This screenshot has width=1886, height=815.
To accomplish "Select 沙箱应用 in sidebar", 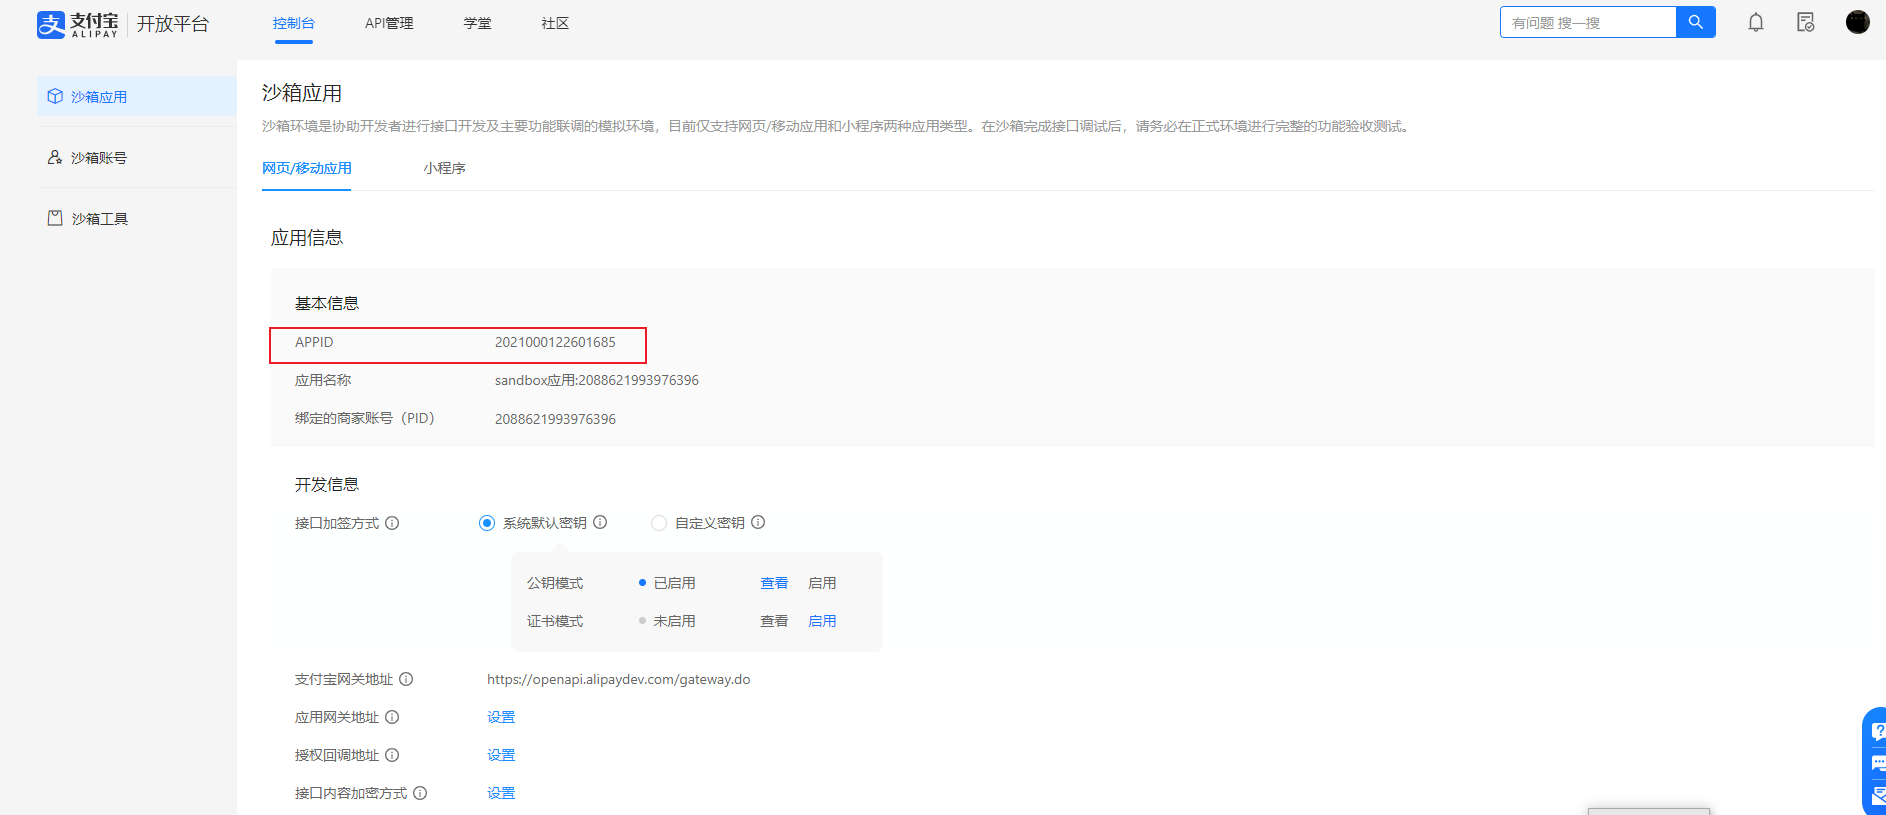I will coord(136,97).
